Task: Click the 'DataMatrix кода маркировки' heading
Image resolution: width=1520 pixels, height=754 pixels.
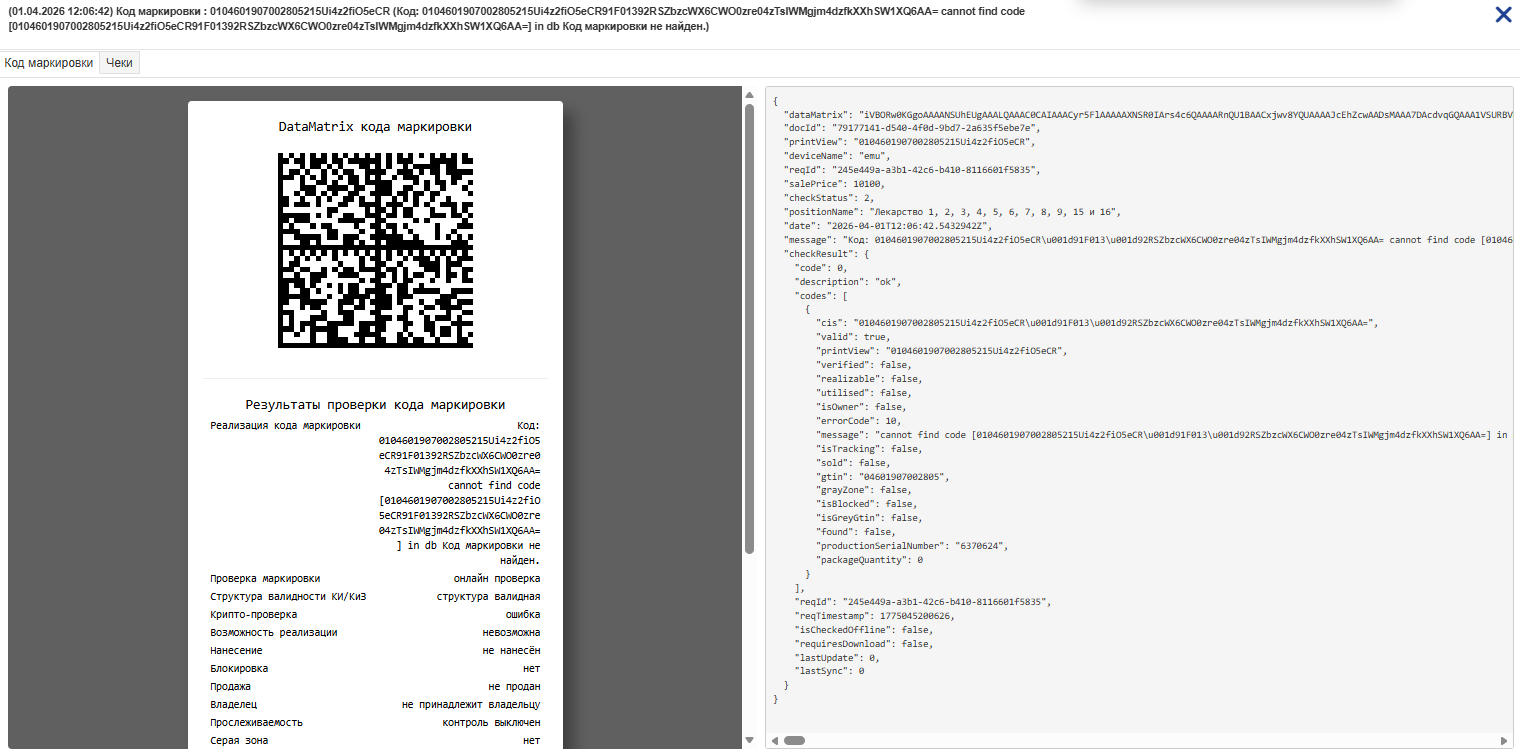Action: 375,127
